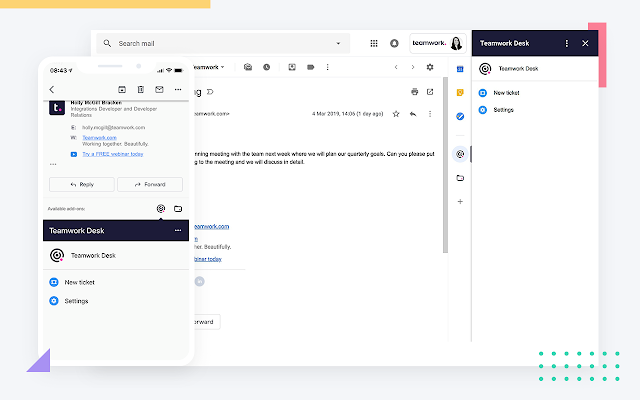The image size is (640, 400).
Task: Open desktop toolbar more options dots
Action: pyautogui.click(x=327, y=67)
